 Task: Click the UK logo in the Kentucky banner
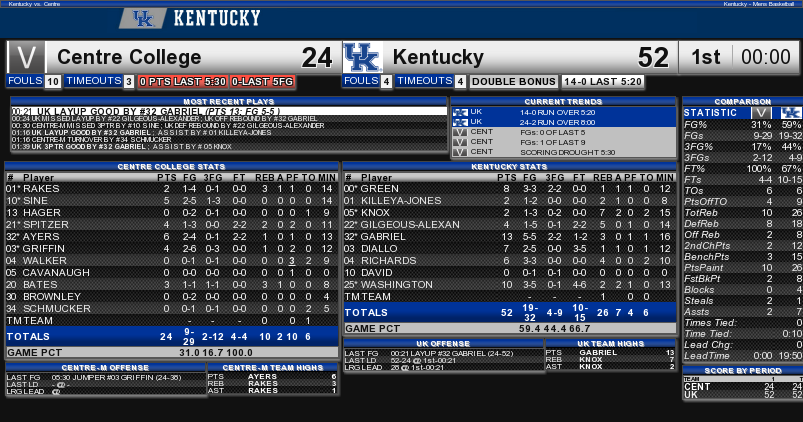[x=143, y=19]
